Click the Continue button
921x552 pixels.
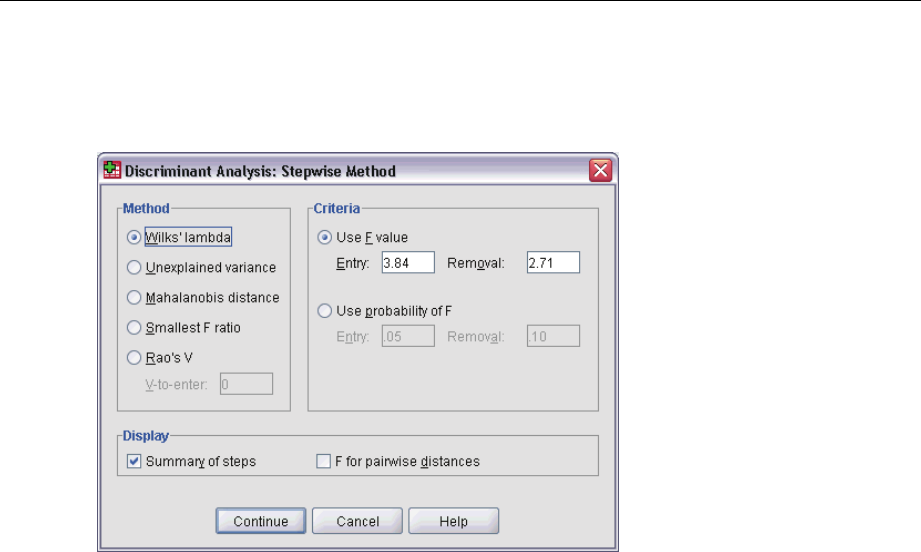pos(261,521)
